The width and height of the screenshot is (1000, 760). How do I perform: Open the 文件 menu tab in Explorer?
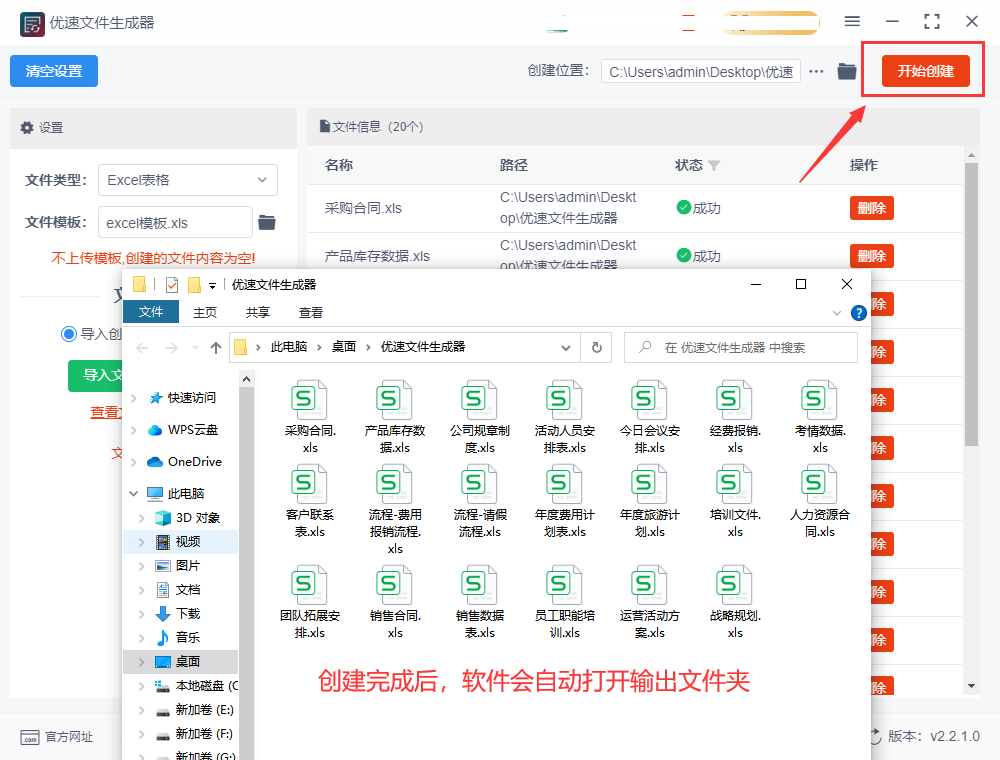(151, 312)
